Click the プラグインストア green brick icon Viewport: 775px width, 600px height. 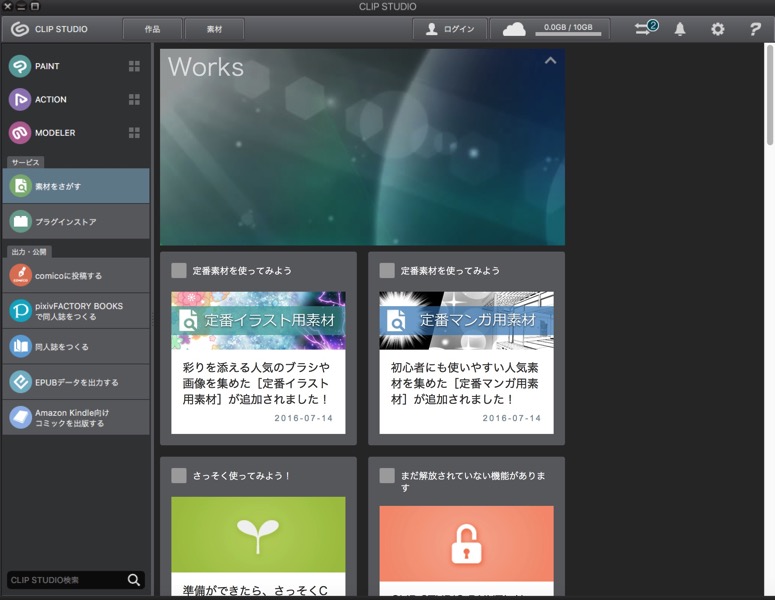20,221
